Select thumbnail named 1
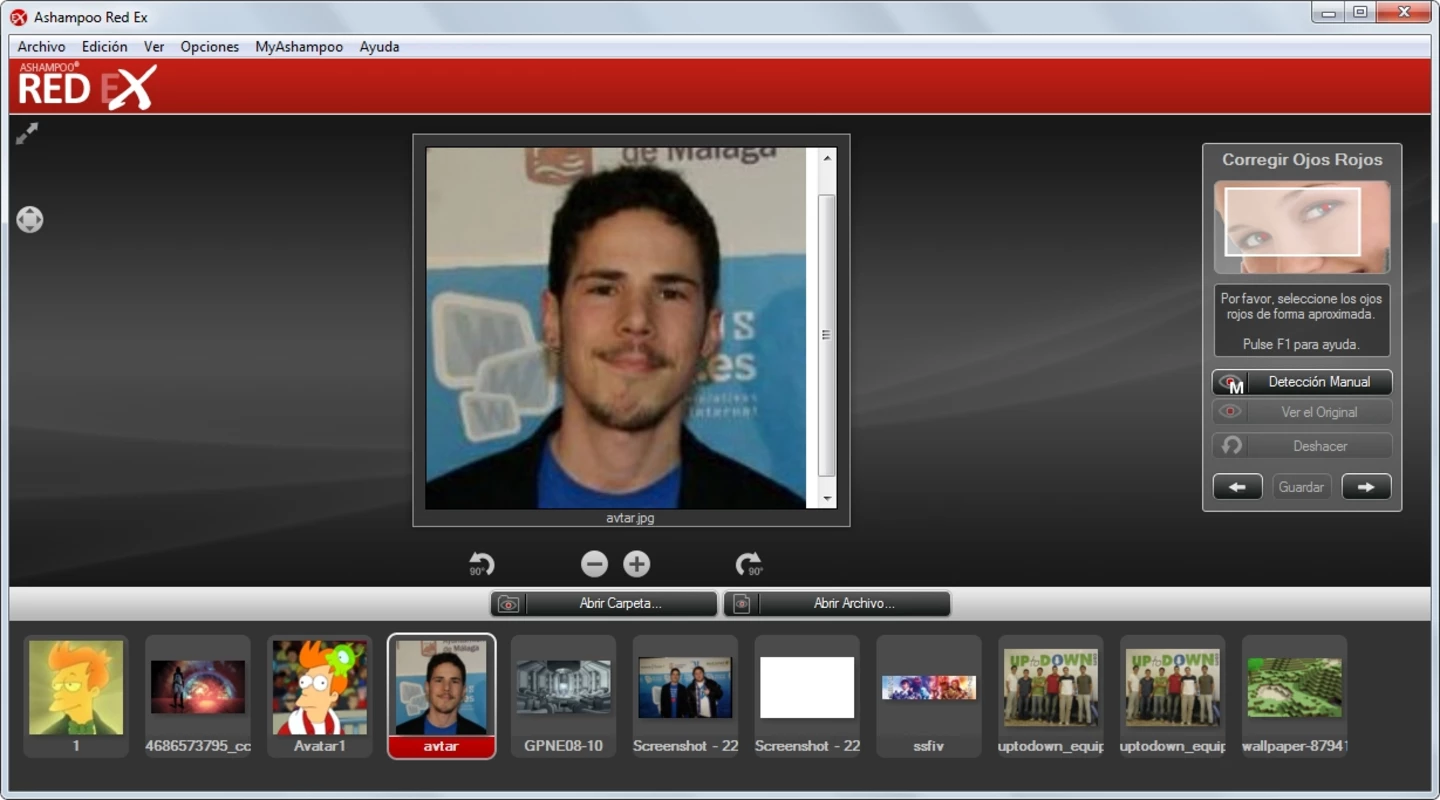1440x800 pixels. click(x=76, y=696)
